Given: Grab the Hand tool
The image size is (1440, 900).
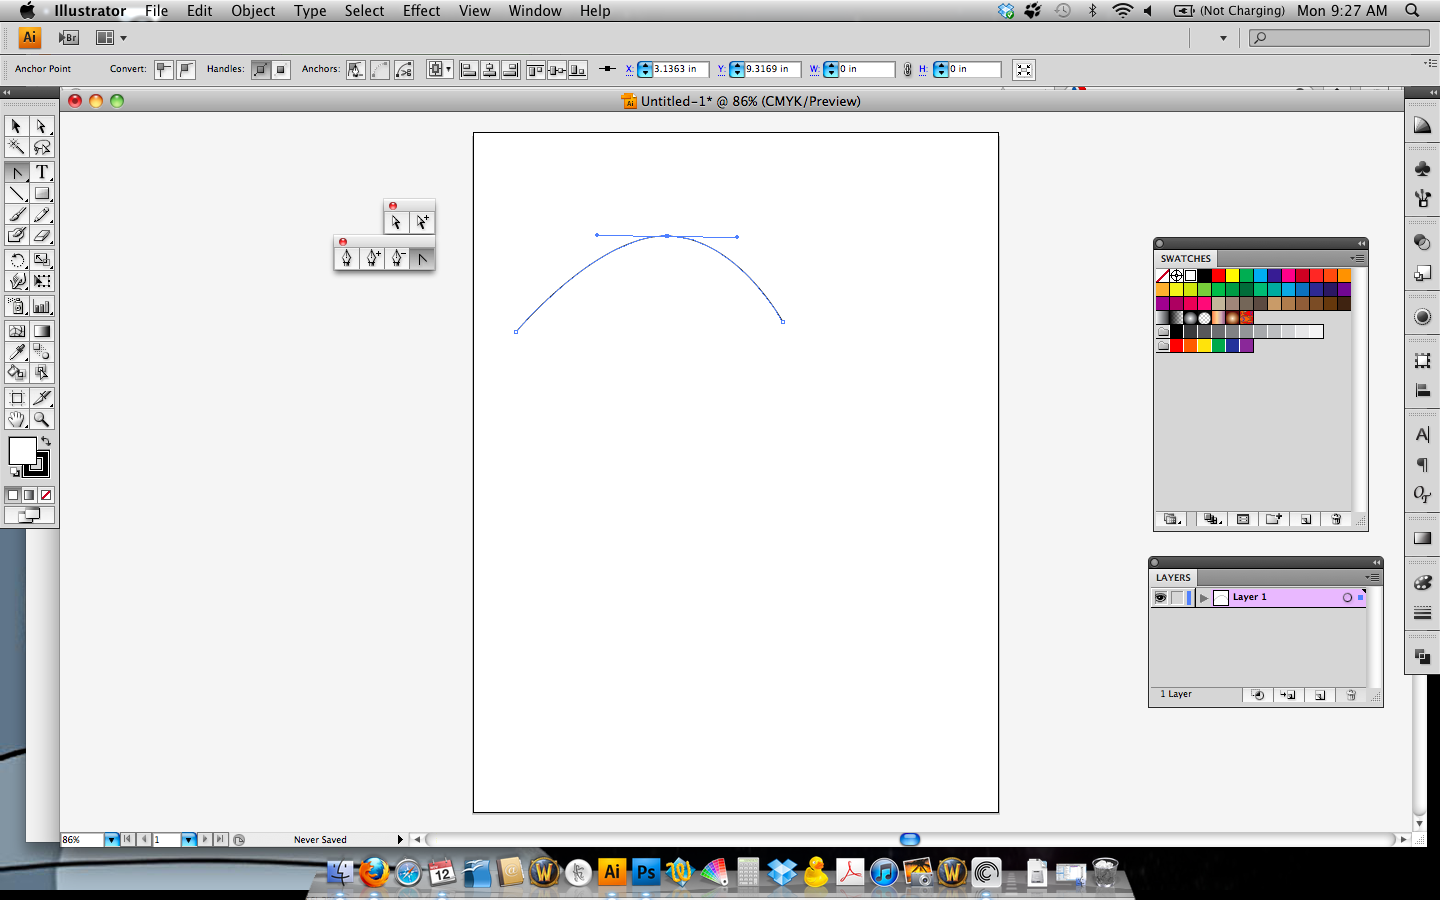Looking at the screenshot, I should click(16, 419).
